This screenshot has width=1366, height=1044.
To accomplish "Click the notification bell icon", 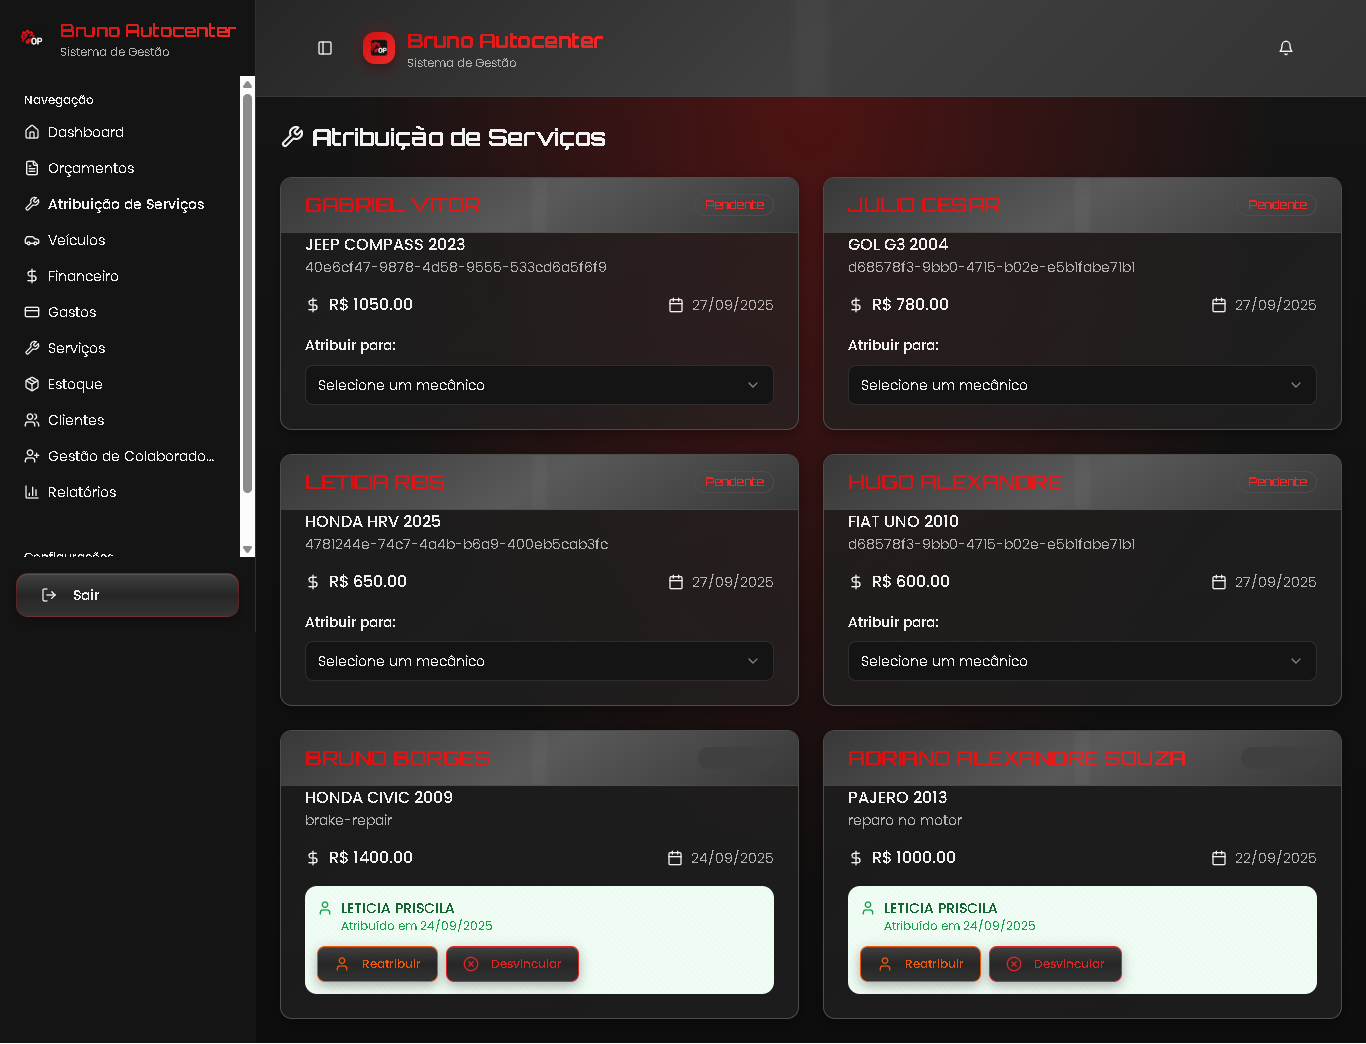I will click(1286, 48).
